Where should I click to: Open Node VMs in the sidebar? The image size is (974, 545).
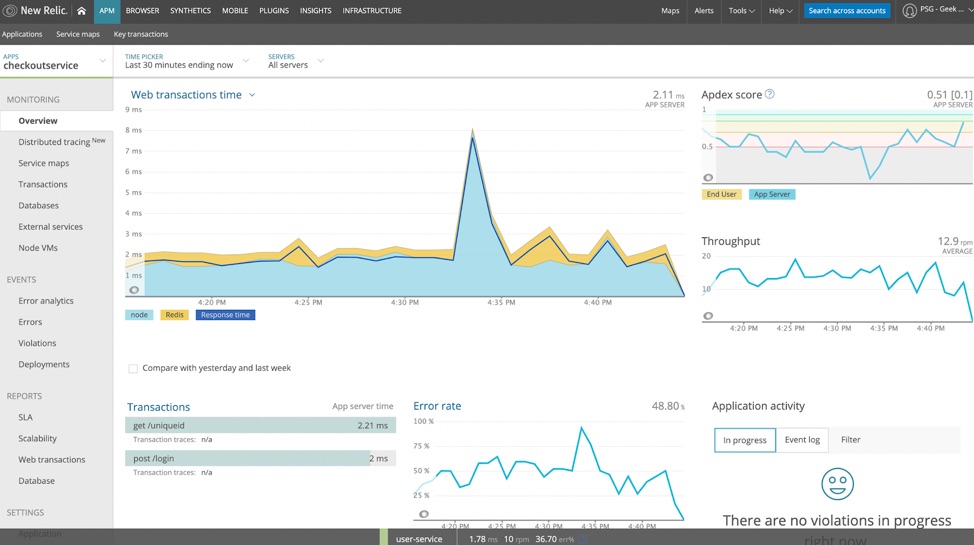coord(37,247)
